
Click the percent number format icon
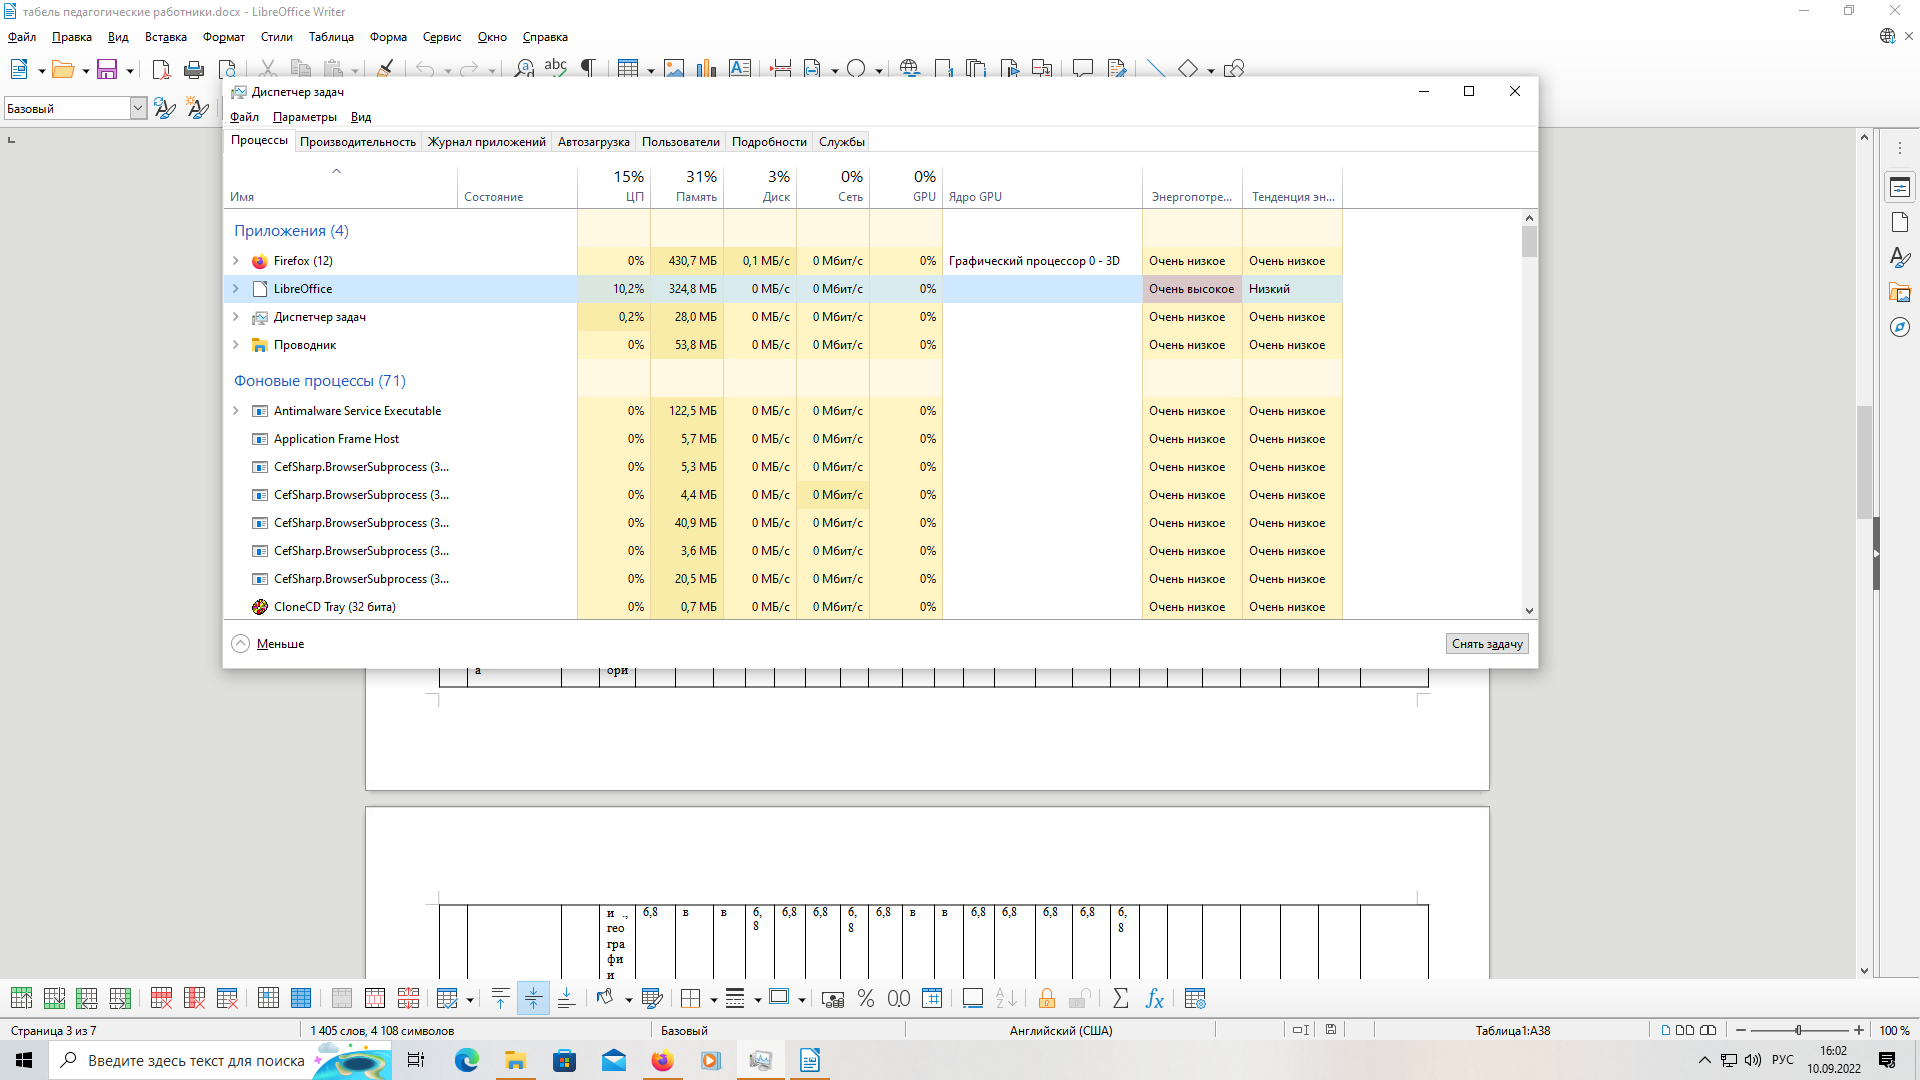866,998
